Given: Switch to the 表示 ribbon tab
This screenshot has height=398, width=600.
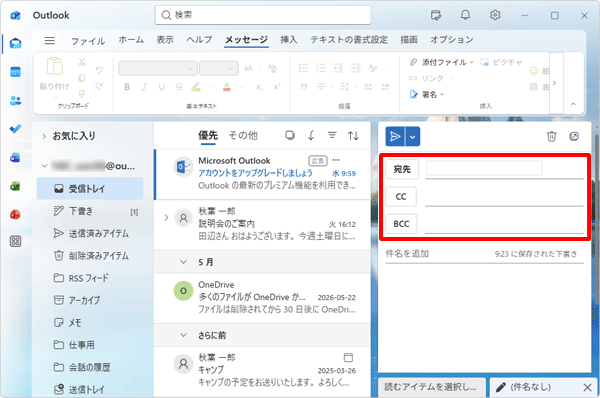Looking at the screenshot, I should tap(165, 40).
